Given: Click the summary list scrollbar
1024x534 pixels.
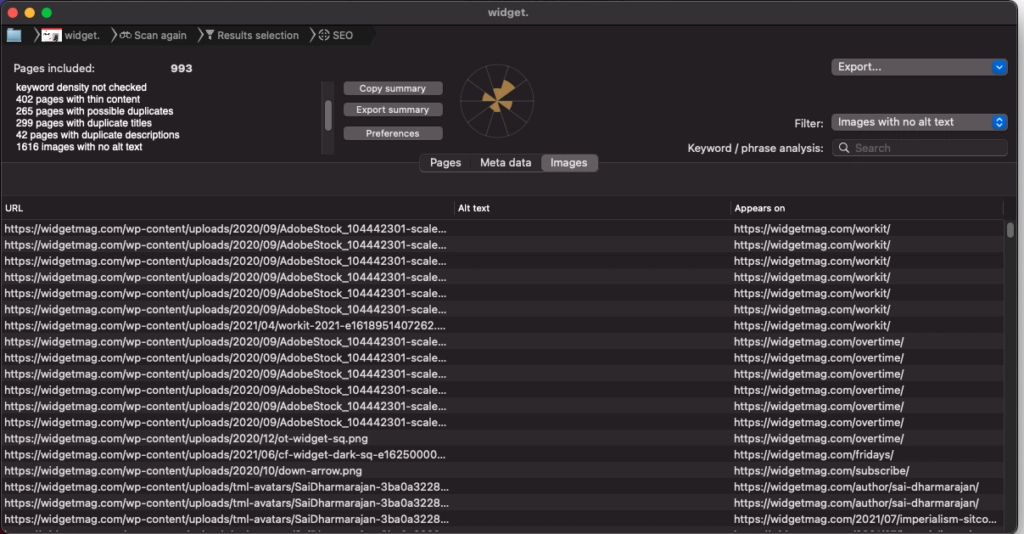Looking at the screenshot, I should (x=328, y=116).
